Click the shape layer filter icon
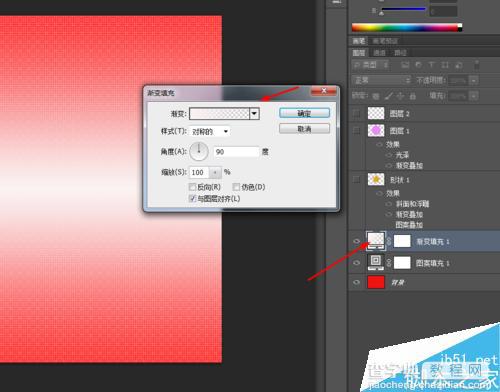This screenshot has width=500, height=392. point(445,65)
